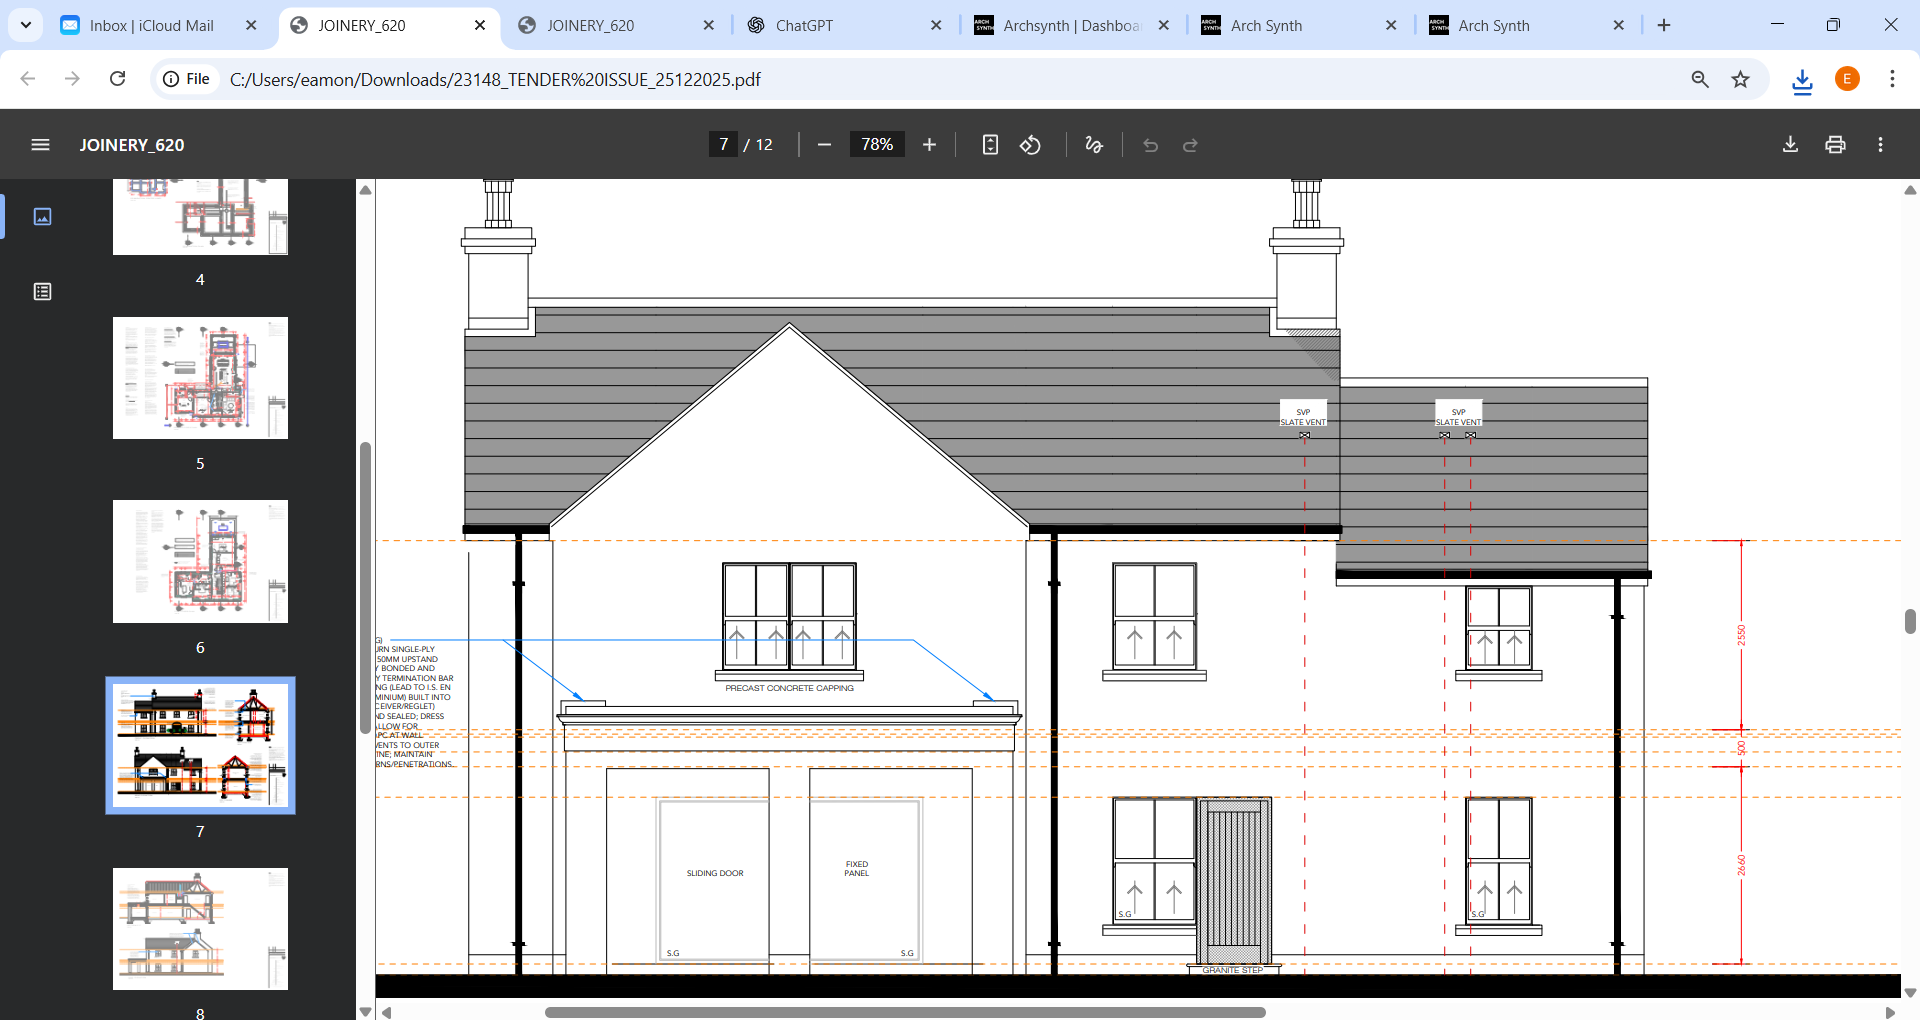Image resolution: width=1920 pixels, height=1020 pixels.
Task: Click the fit to page icon
Action: tap(990, 145)
